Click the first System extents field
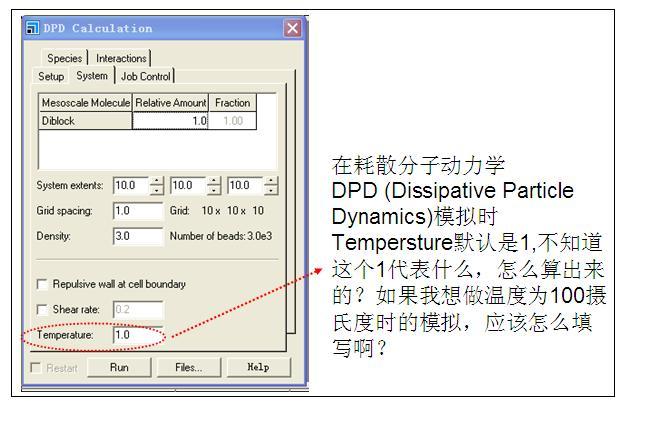Viewport: 654px width, 446px height. click(x=131, y=185)
